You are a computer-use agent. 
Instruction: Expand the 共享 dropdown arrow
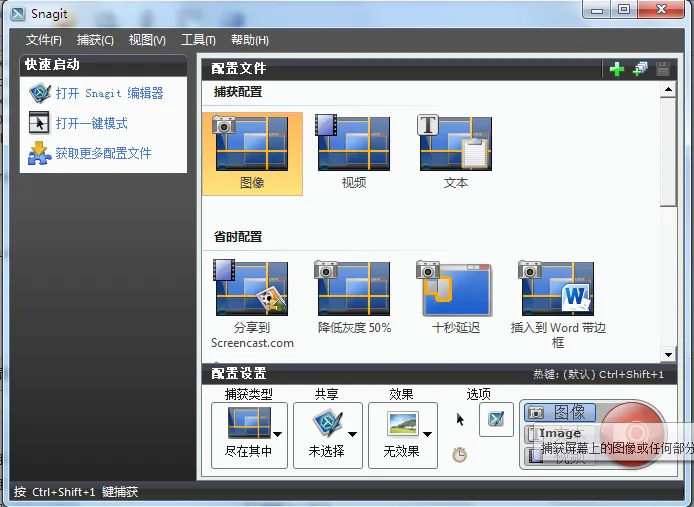click(352, 434)
